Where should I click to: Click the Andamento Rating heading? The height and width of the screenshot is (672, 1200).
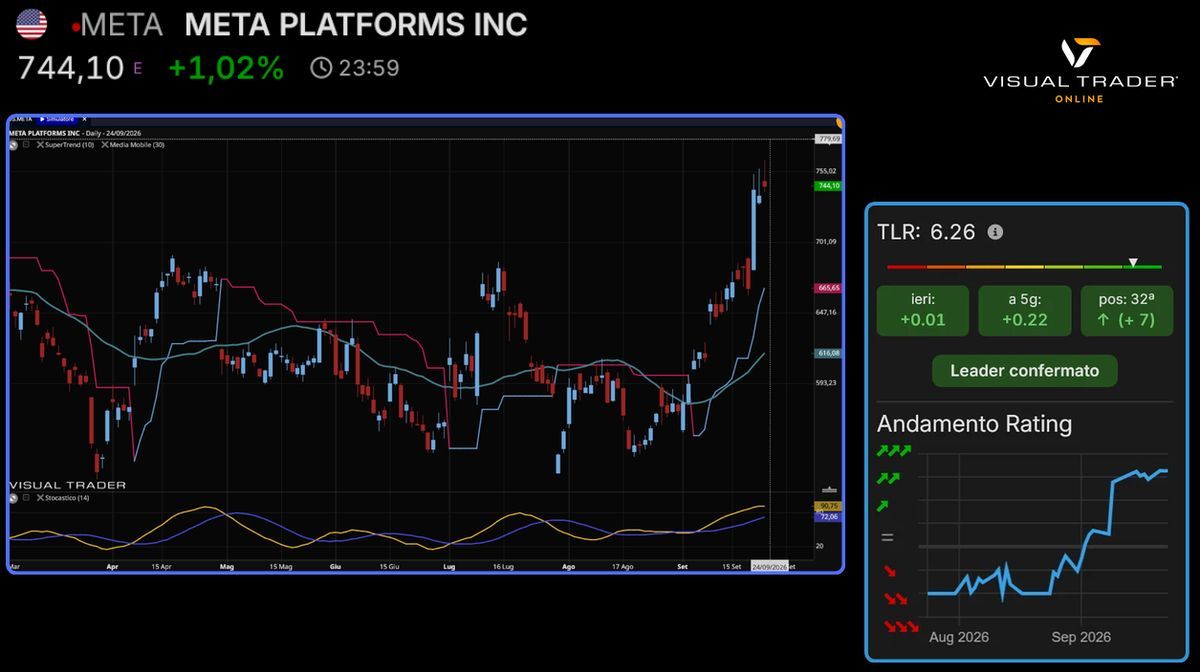[x=974, y=424]
